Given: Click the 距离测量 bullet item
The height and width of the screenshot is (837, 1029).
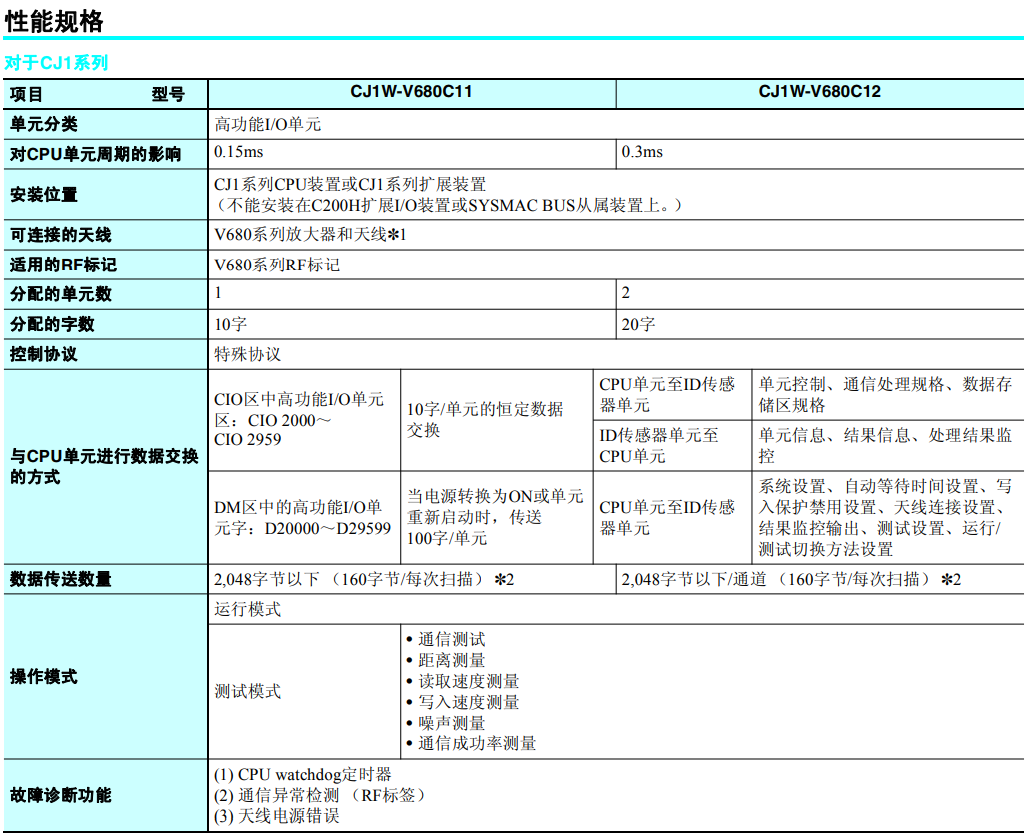Looking at the screenshot, I should 446,660.
